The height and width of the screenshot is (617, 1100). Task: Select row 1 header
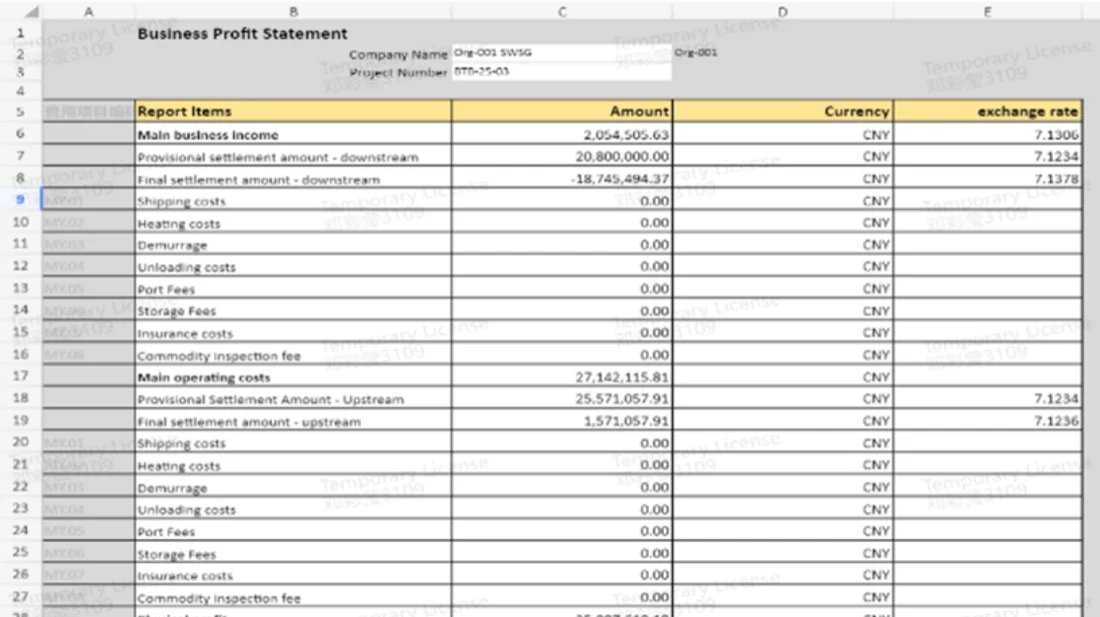(20, 33)
